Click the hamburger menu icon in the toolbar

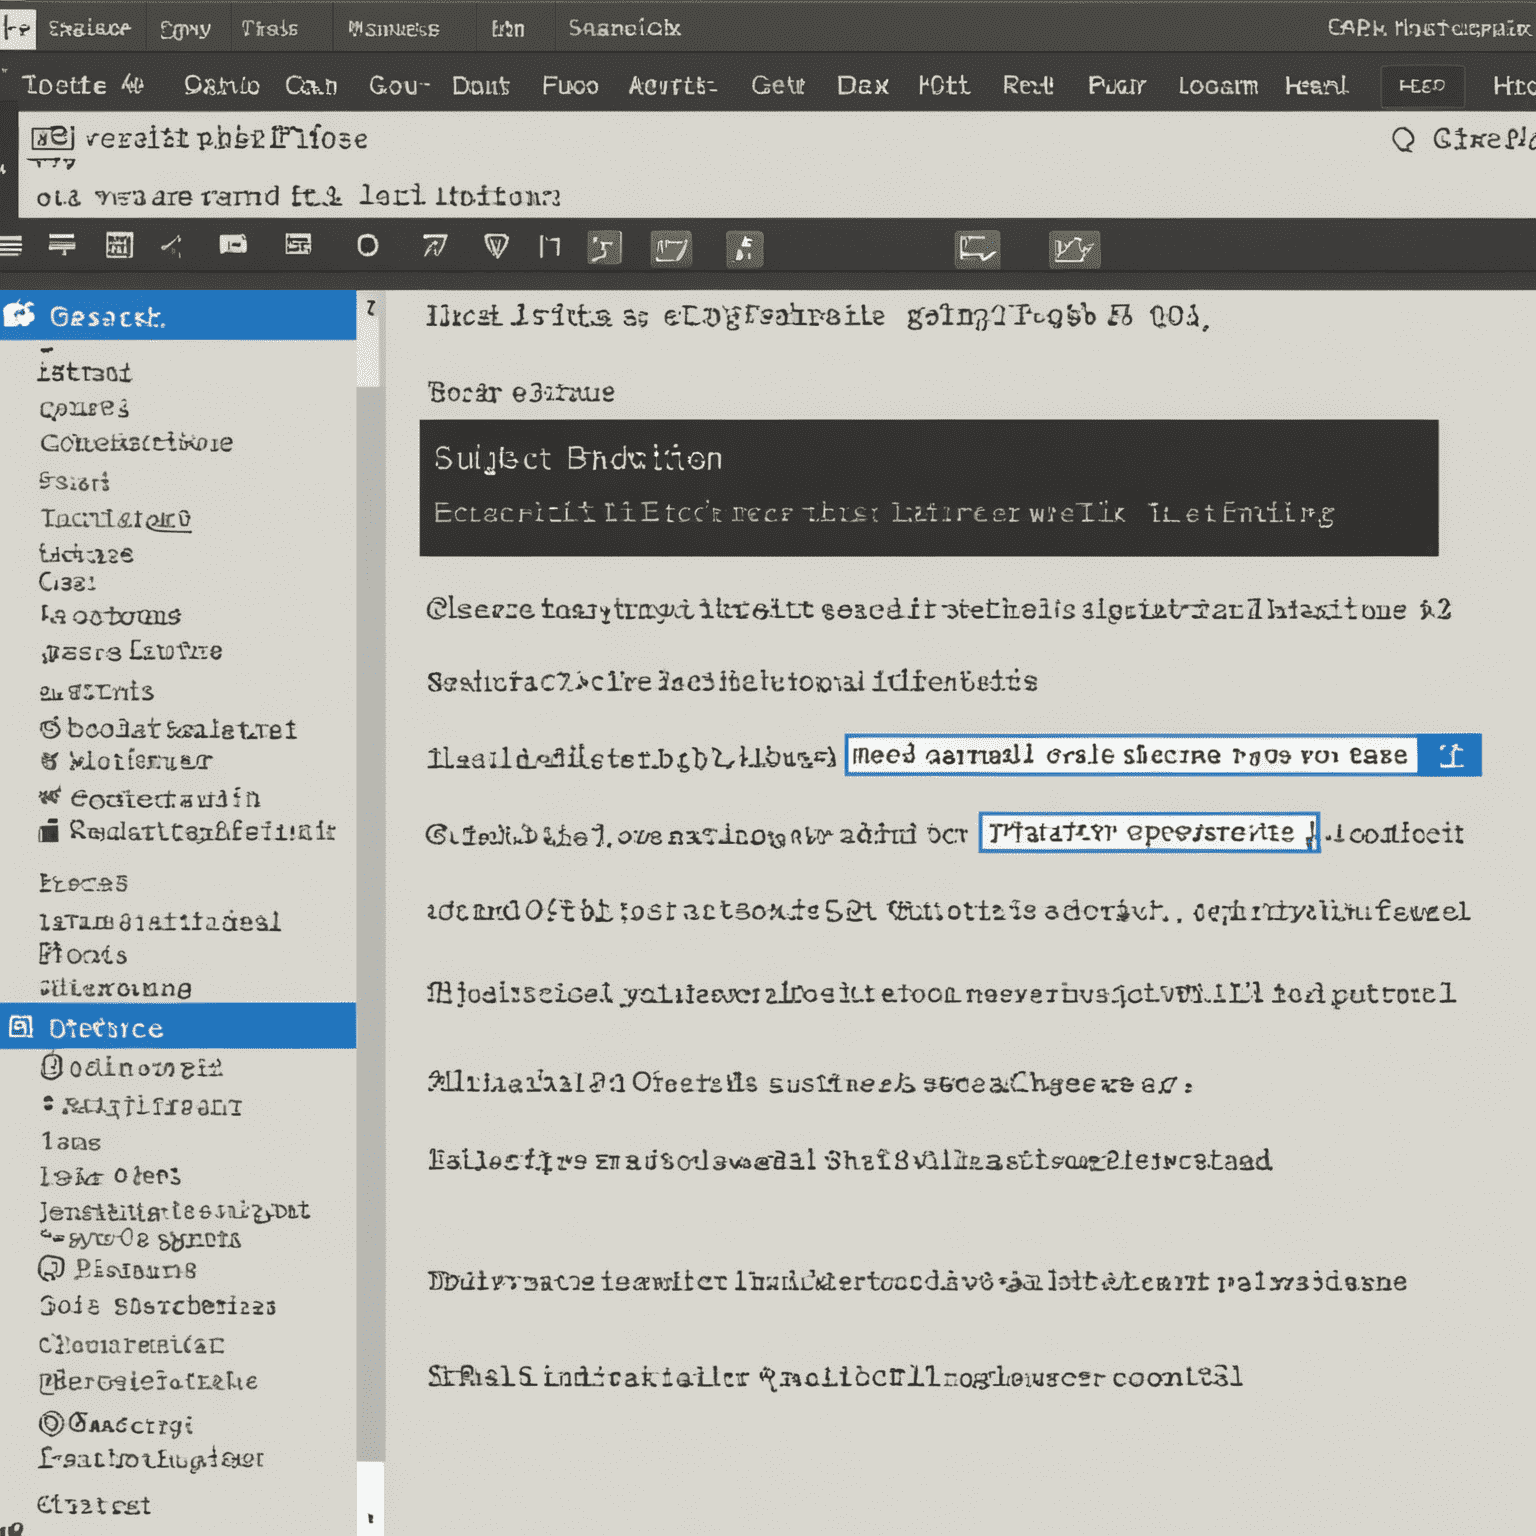tap(11, 246)
